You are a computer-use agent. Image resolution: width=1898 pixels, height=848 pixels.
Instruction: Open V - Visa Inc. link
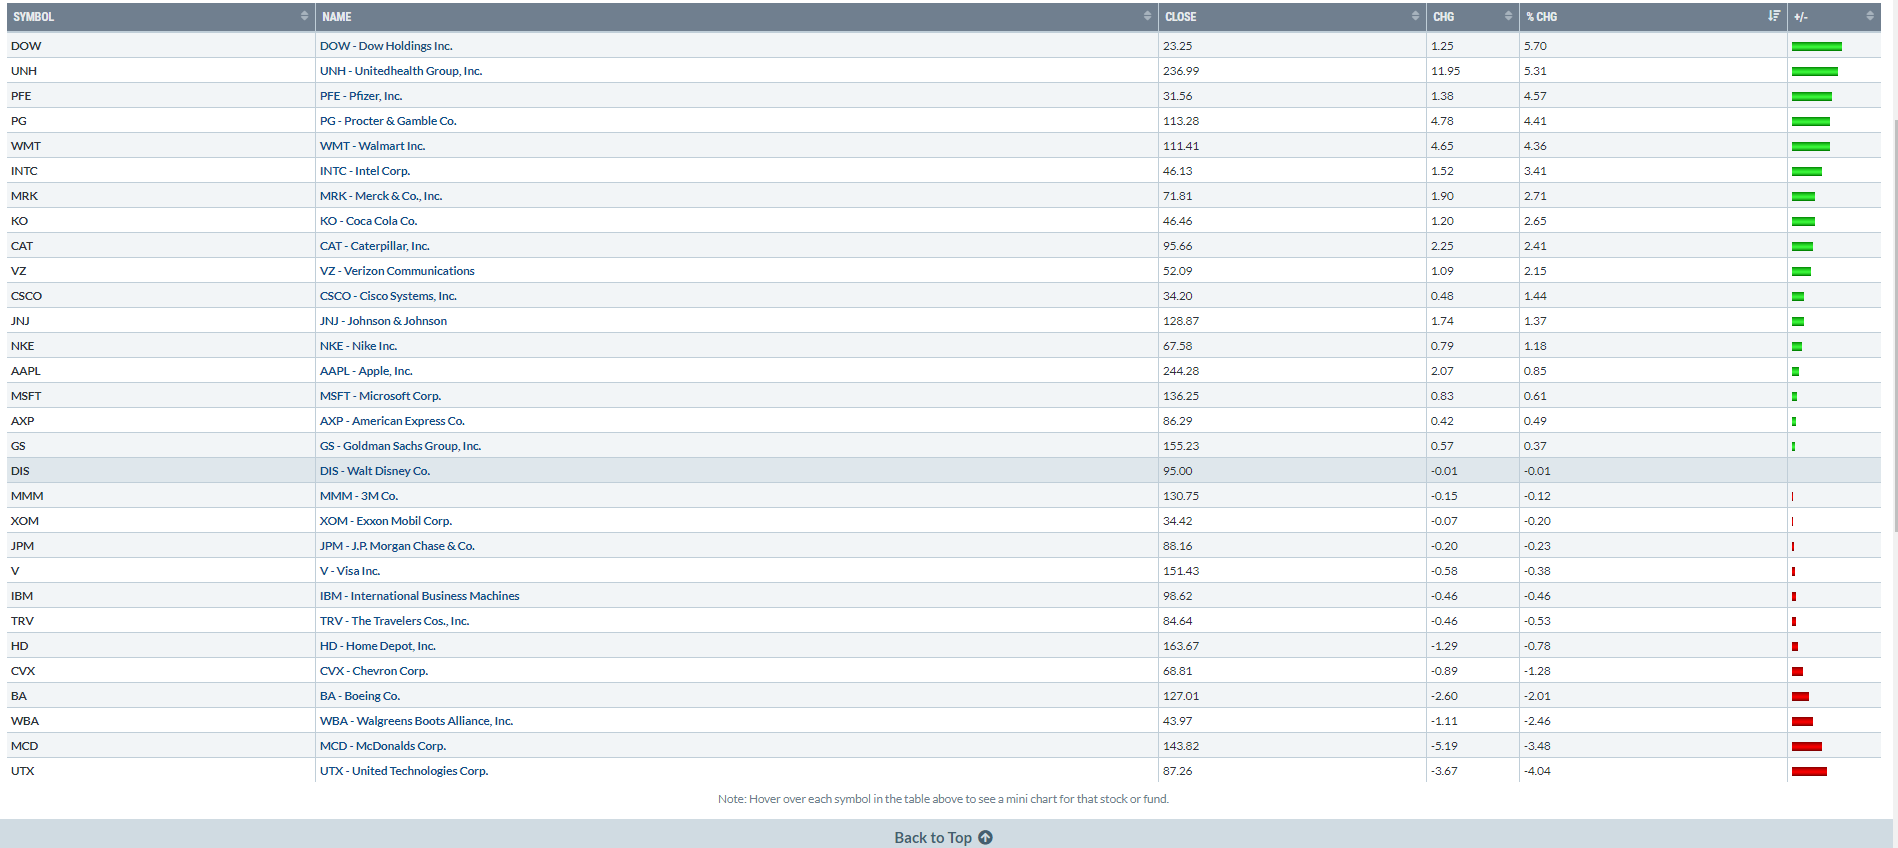coord(350,571)
